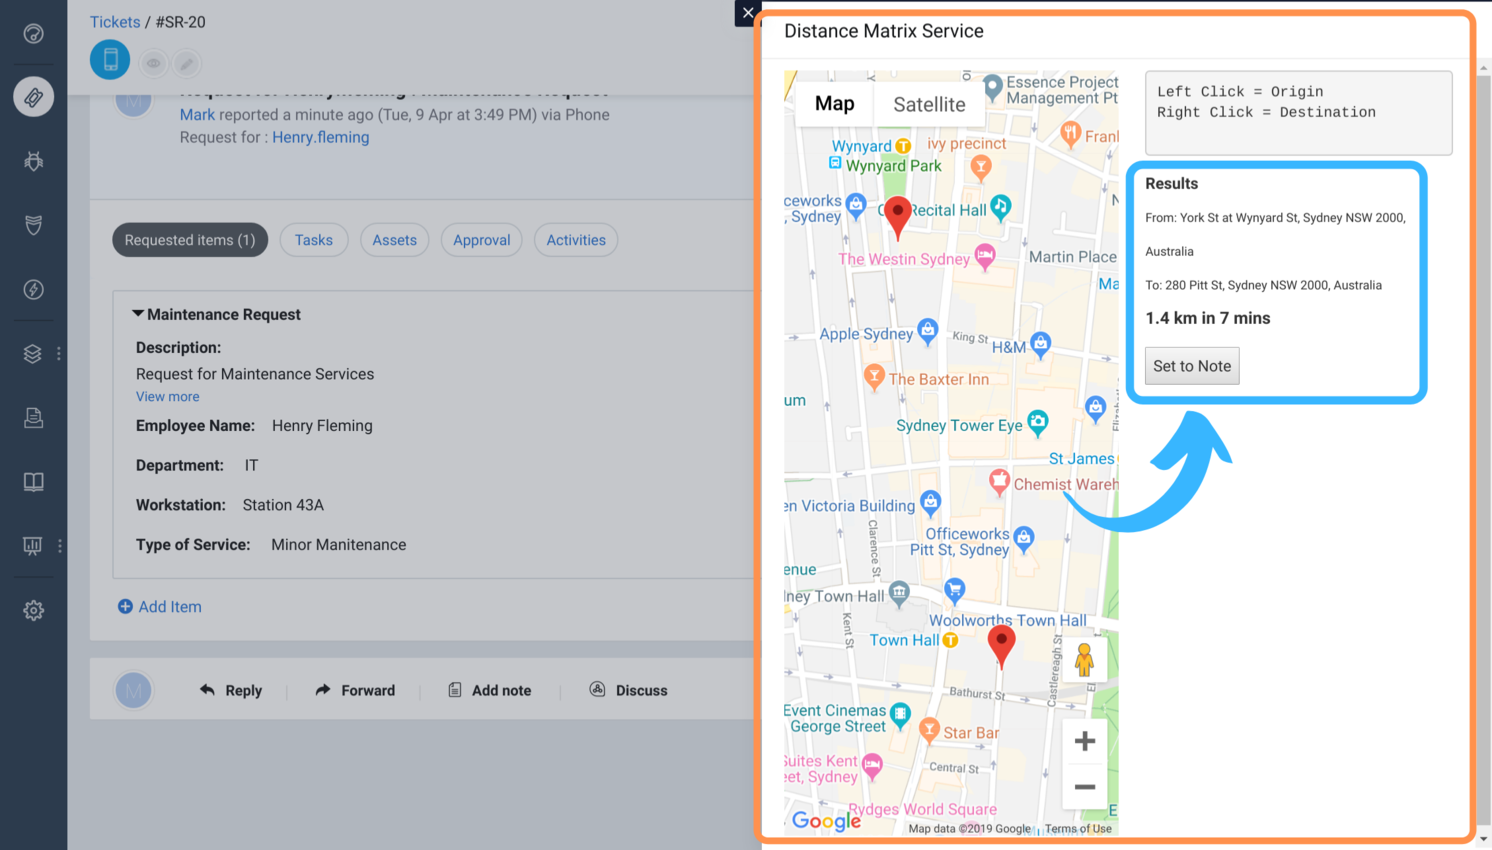This screenshot has width=1492, height=850.
Task: Open the Dashboard from the sidebar
Action: [x=33, y=33]
